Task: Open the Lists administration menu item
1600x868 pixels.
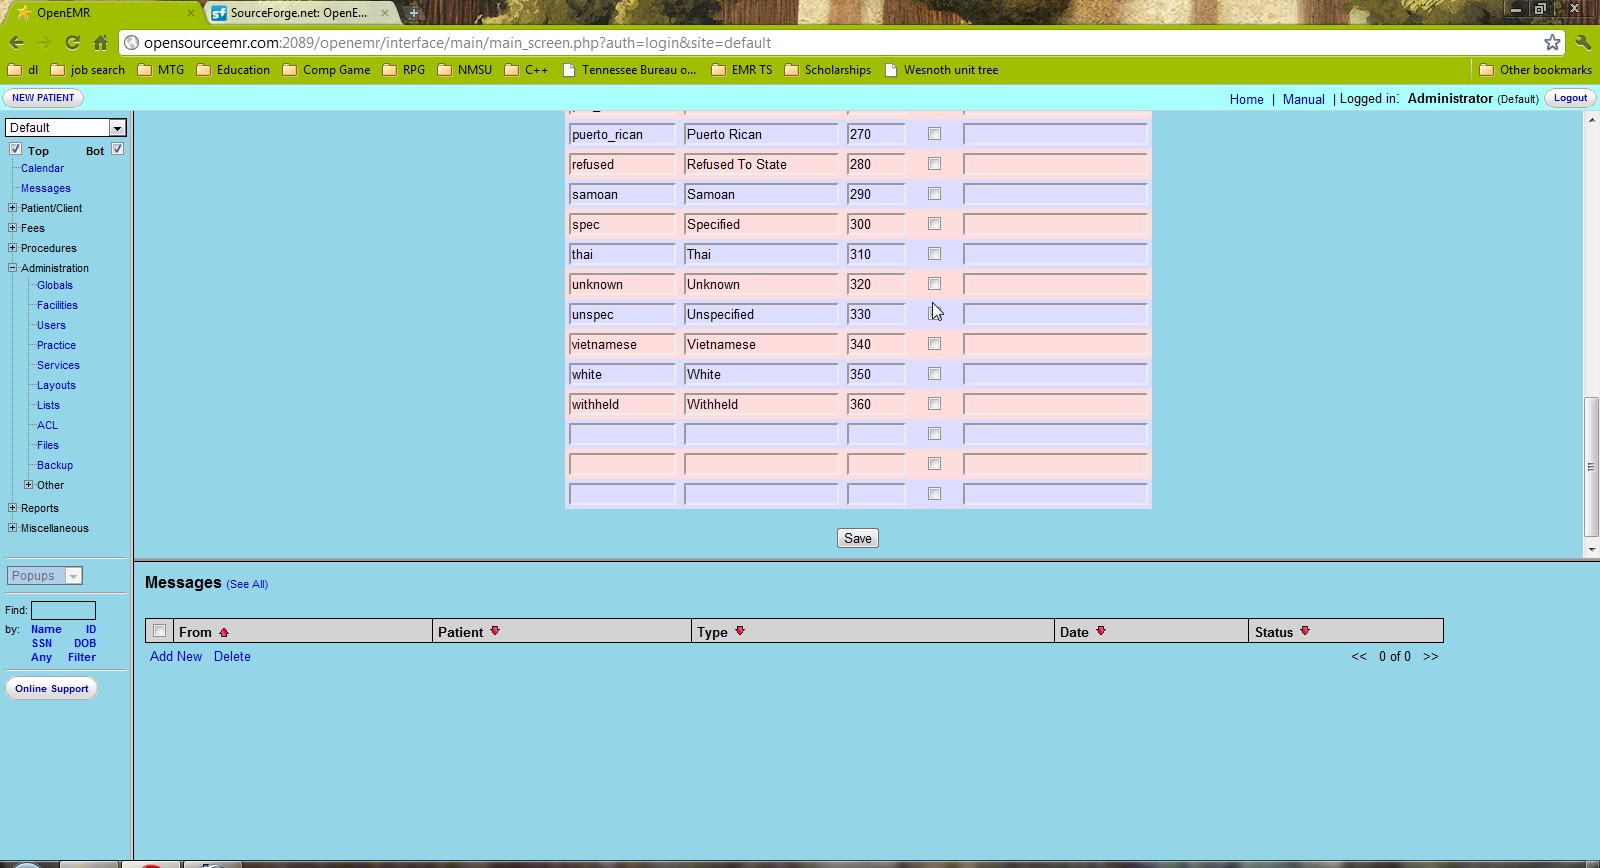Action: point(48,405)
